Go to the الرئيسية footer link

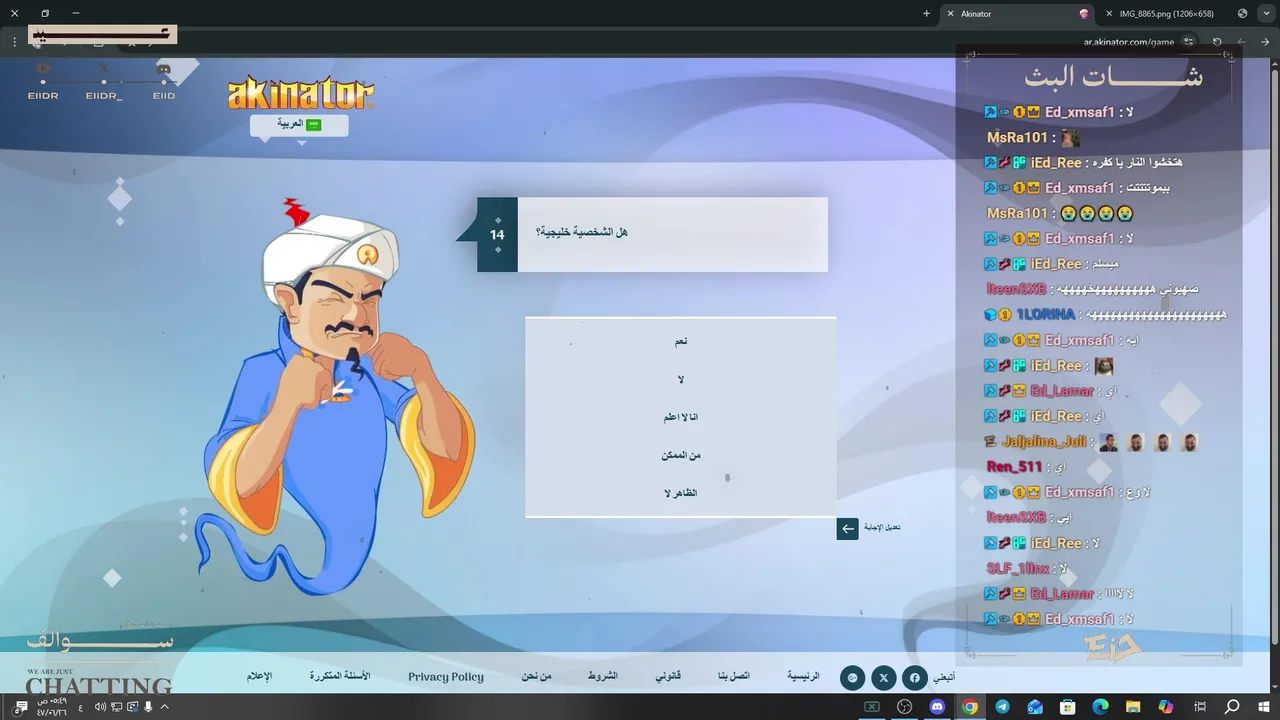(803, 676)
